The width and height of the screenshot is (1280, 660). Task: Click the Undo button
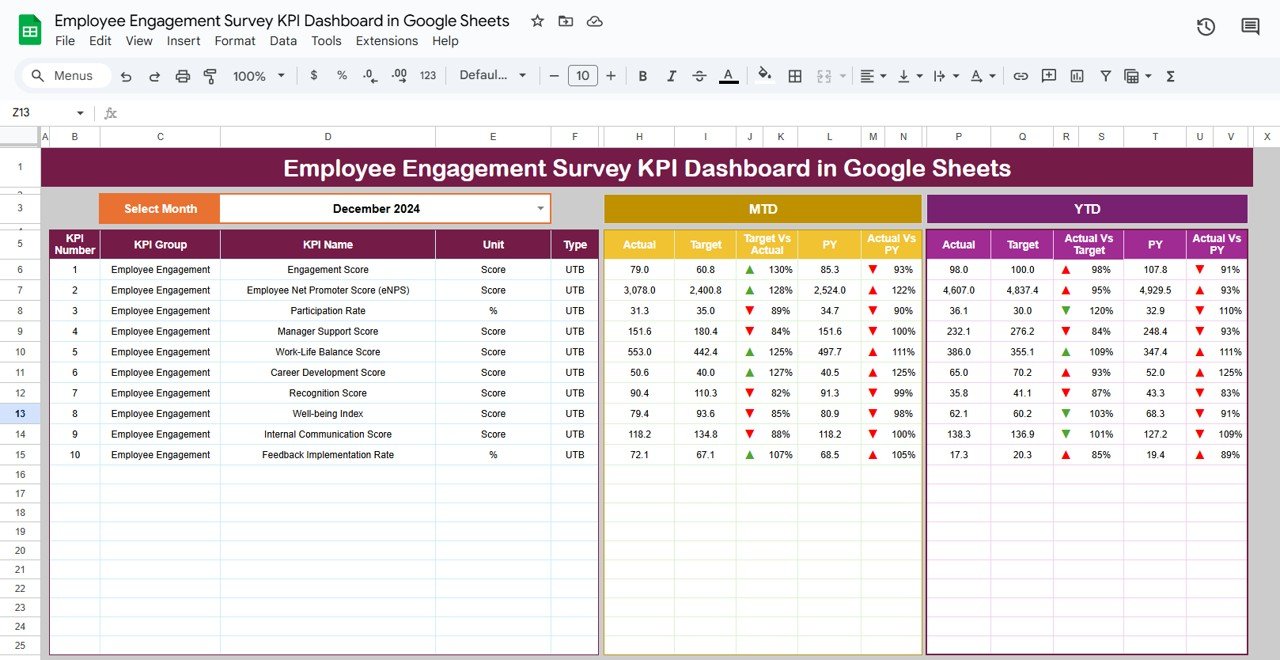pyautogui.click(x=126, y=75)
